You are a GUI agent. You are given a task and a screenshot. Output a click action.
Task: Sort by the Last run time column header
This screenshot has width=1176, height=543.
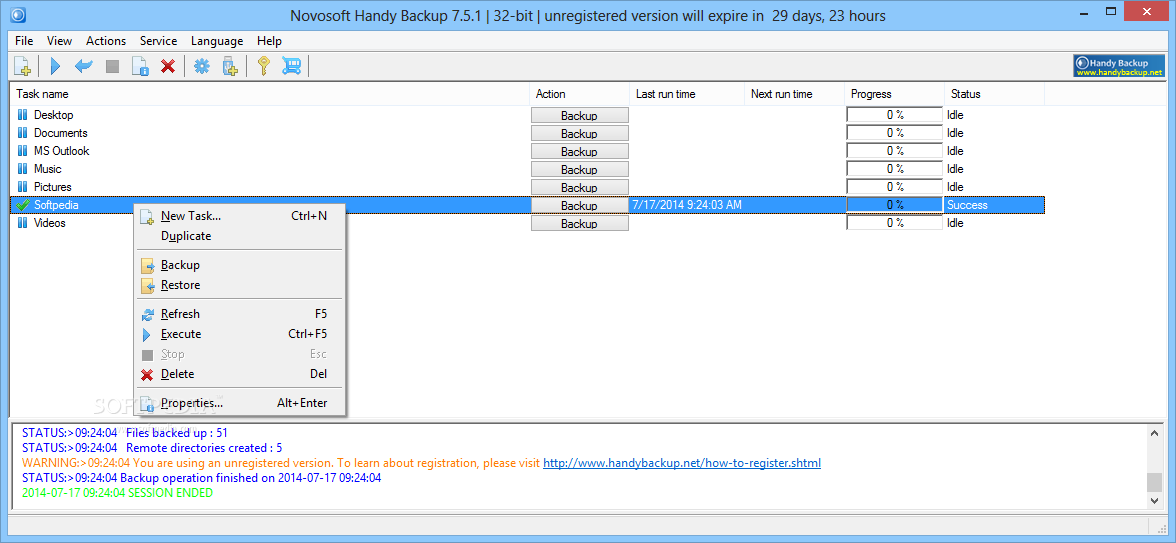(687, 94)
